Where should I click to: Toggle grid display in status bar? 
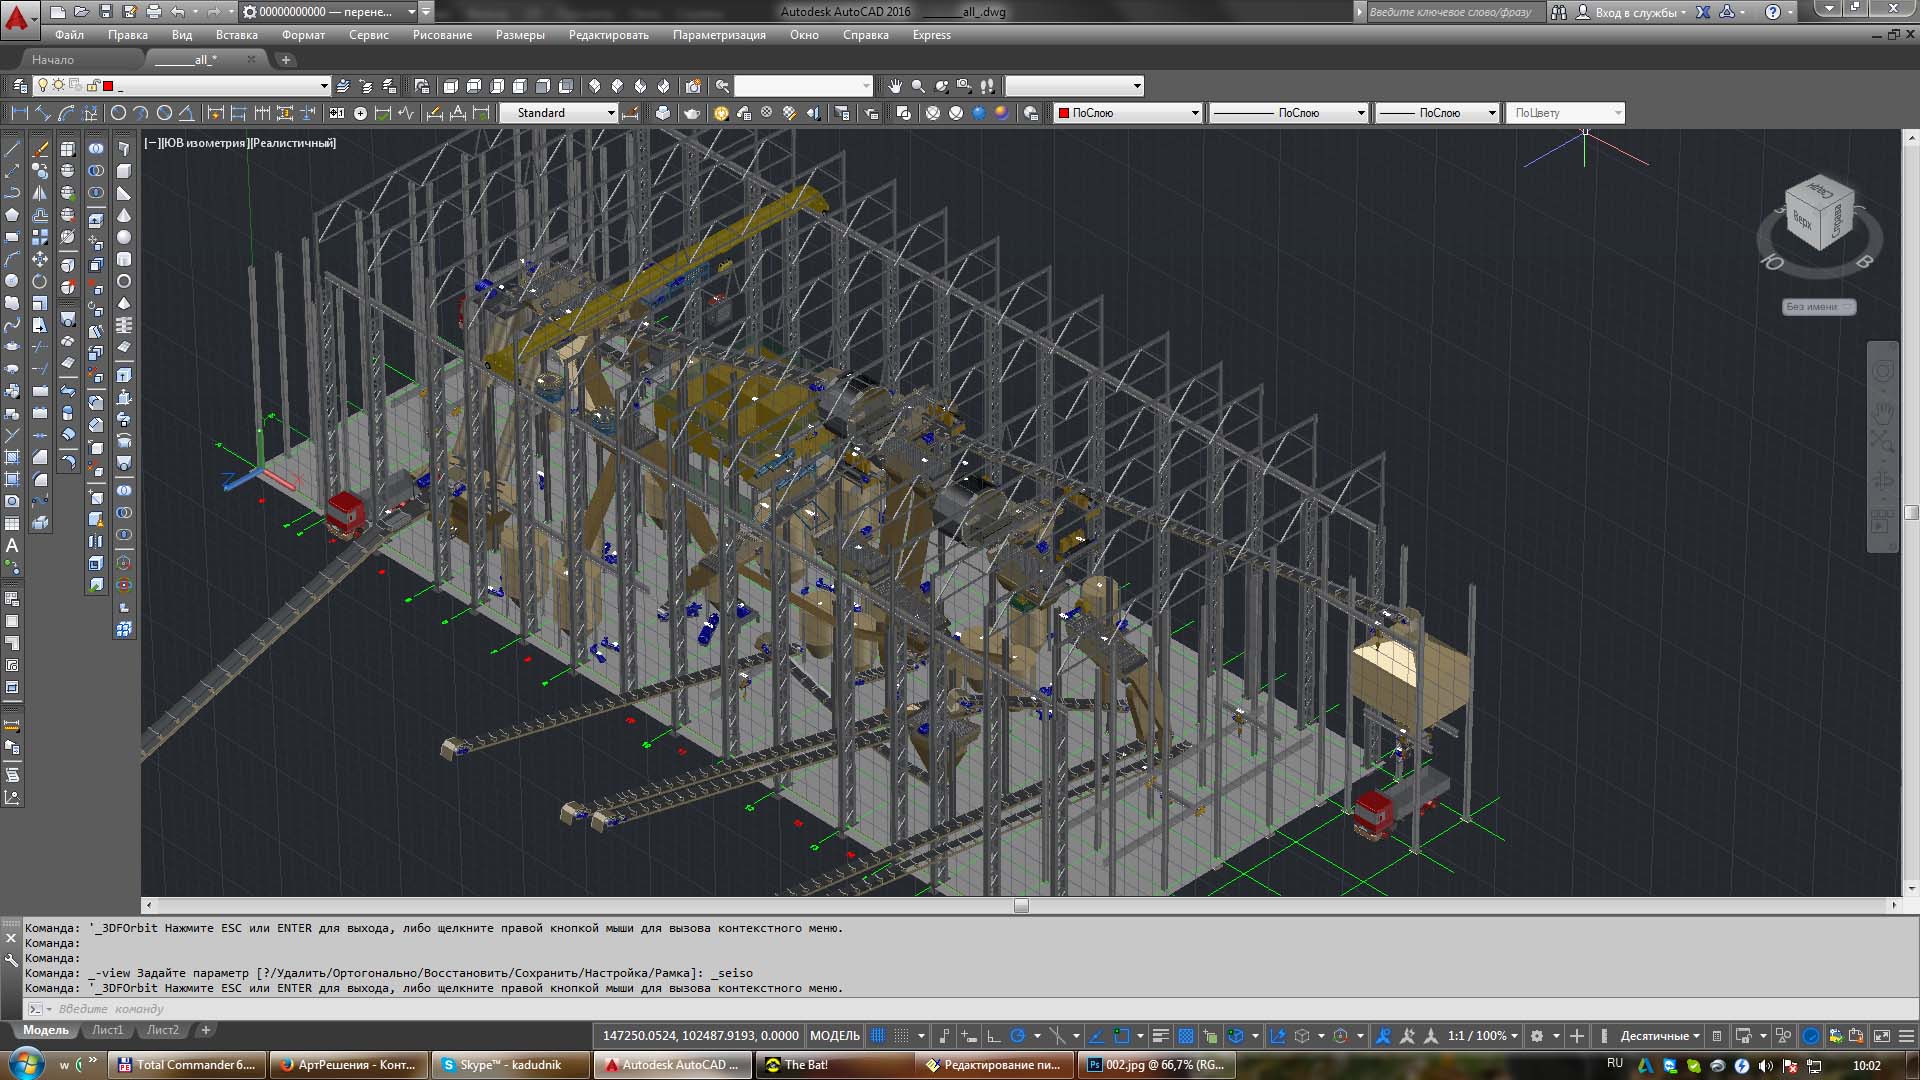click(x=878, y=1036)
